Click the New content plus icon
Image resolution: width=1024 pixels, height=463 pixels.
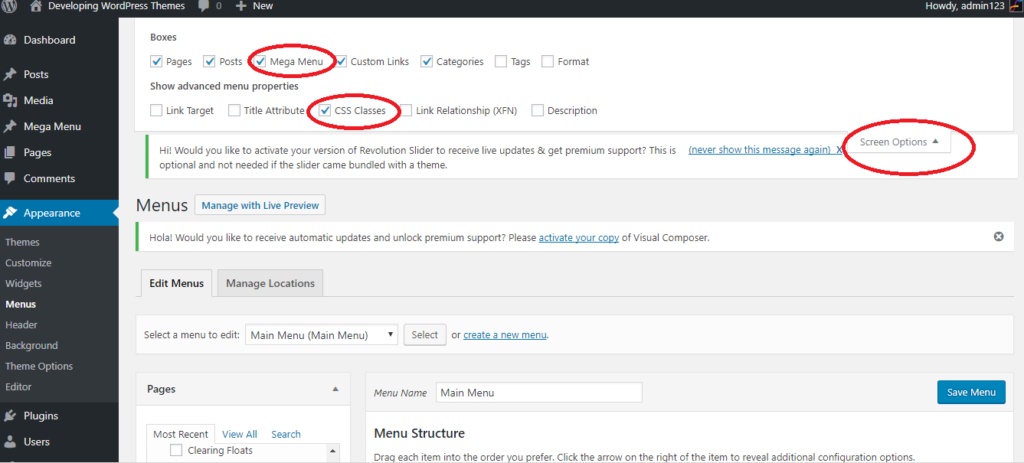(241, 6)
